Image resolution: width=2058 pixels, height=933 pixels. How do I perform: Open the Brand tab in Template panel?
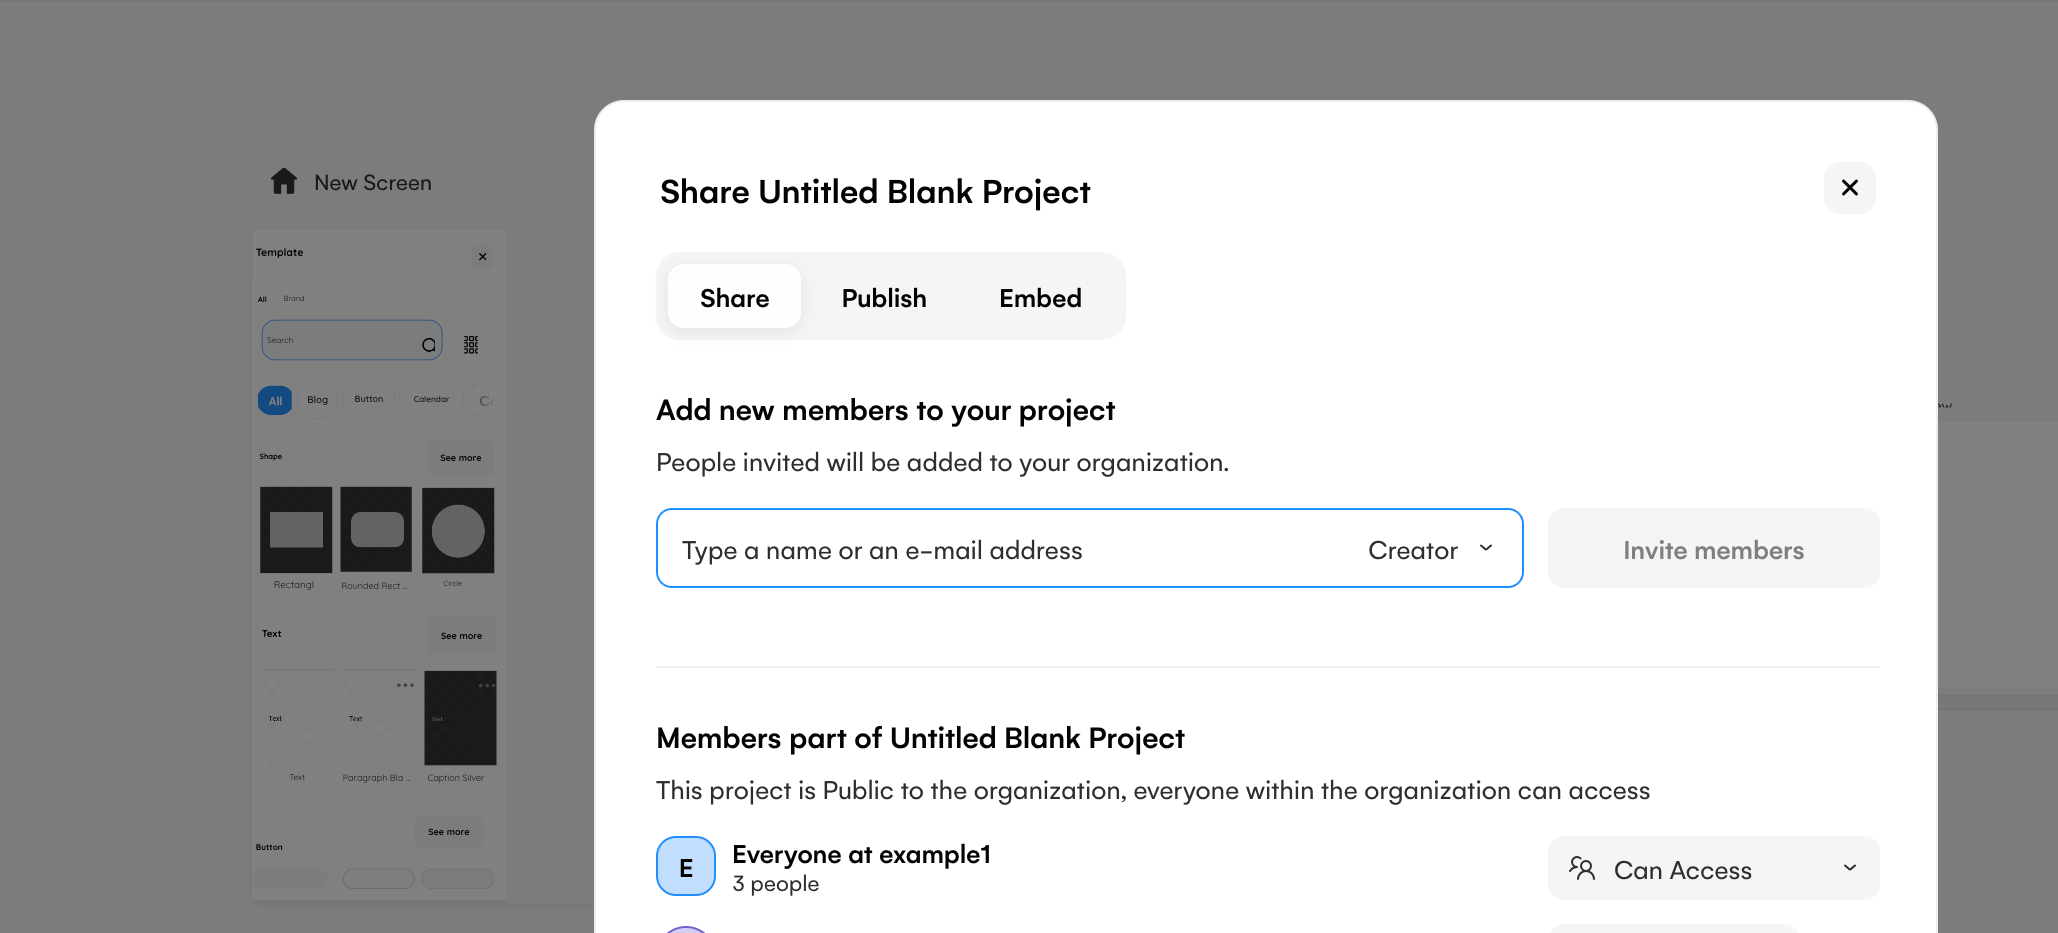tap(294, 299)
